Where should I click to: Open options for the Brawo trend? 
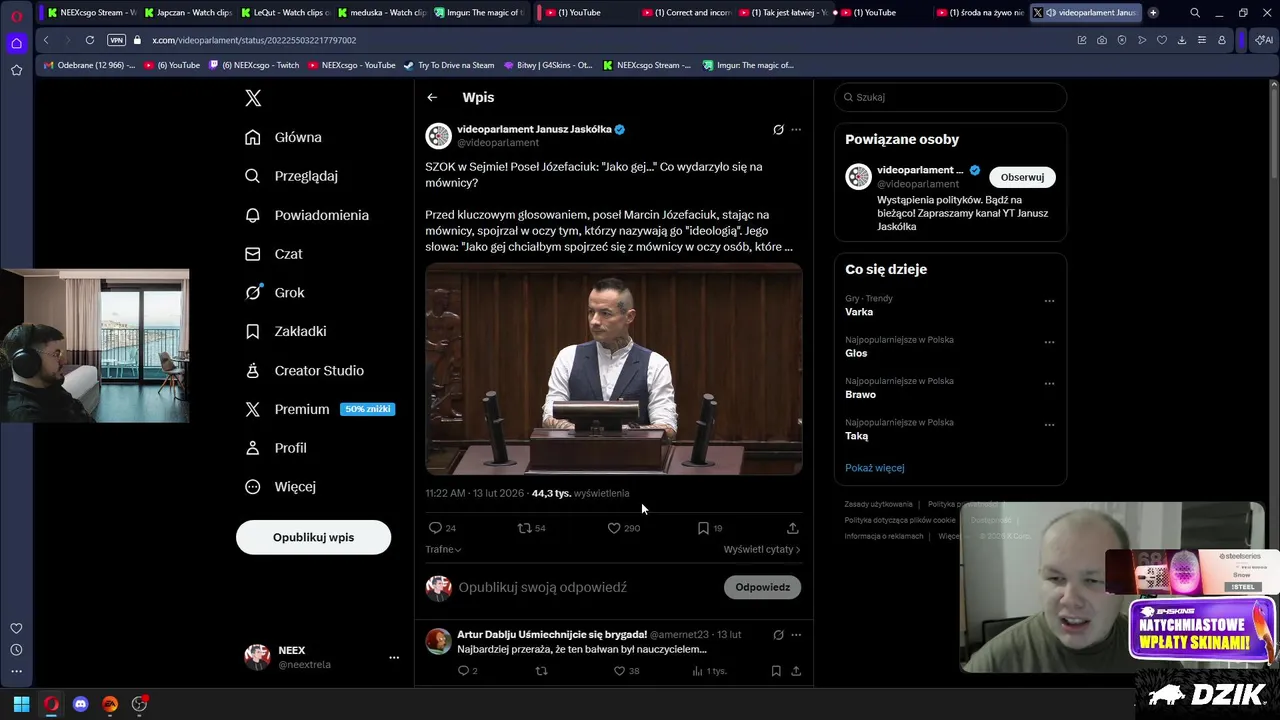[1049, 383]
